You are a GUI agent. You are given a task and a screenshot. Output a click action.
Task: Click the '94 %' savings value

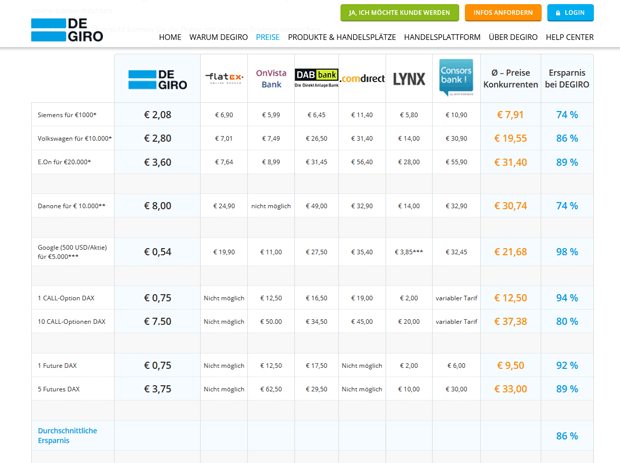[567, 298]
